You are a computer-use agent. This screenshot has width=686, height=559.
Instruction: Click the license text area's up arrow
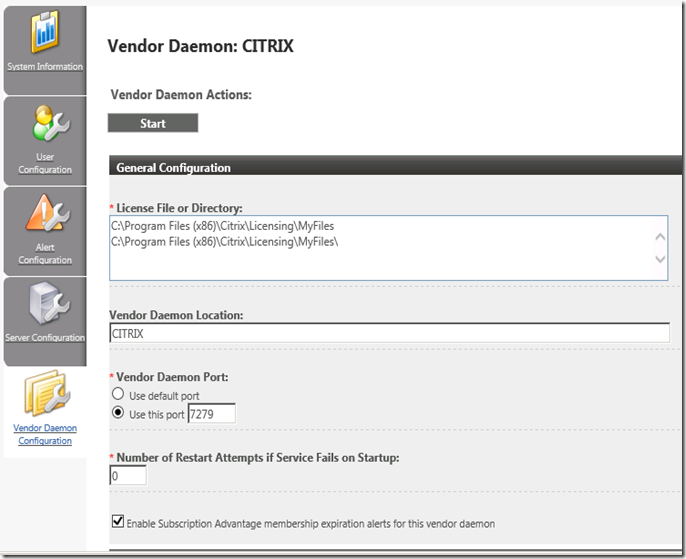click(660, 237)
